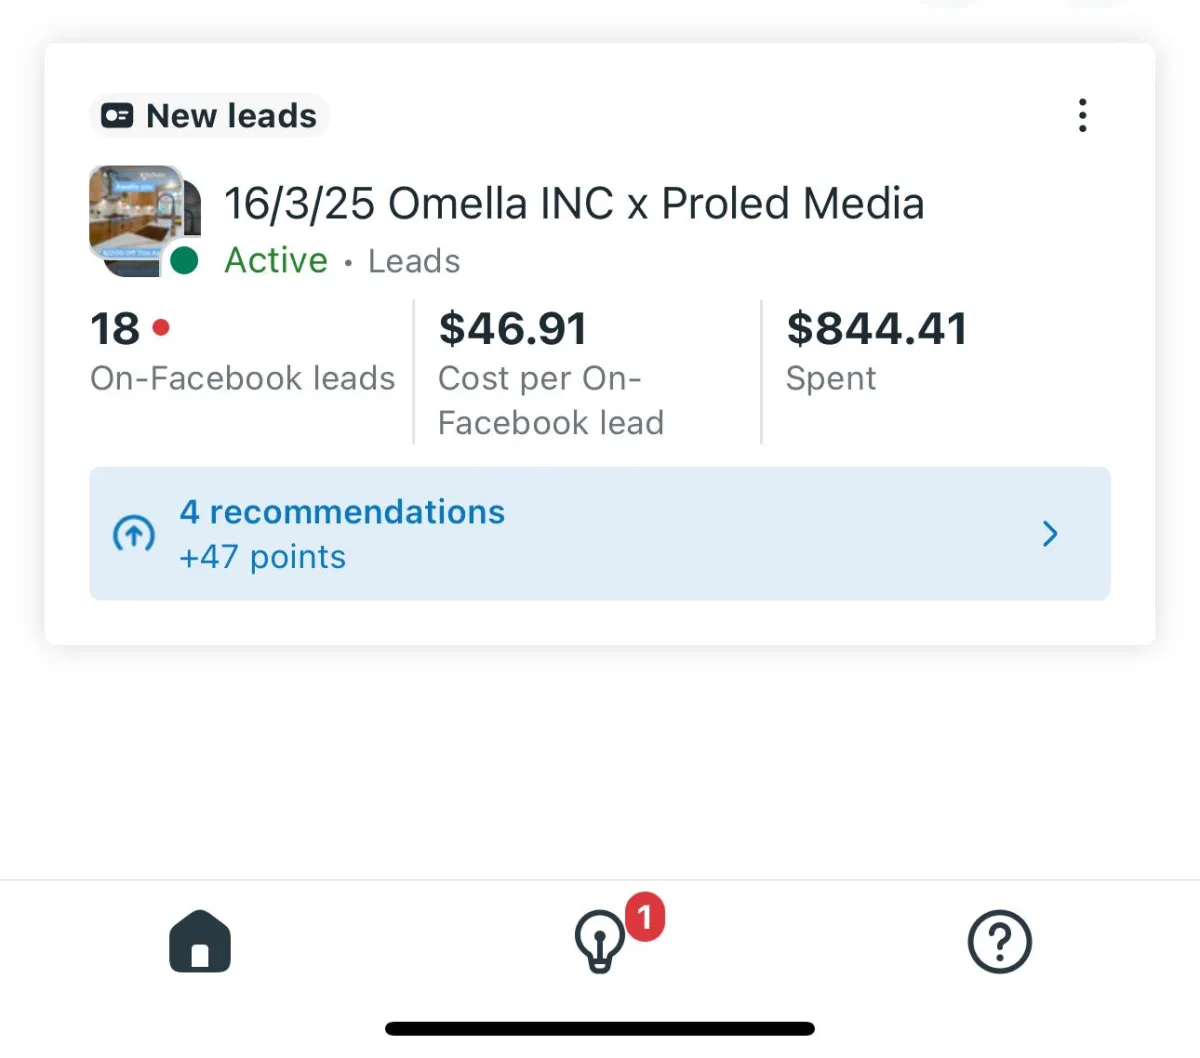Click the Omella INC x Proled Media title

(574, 204)
